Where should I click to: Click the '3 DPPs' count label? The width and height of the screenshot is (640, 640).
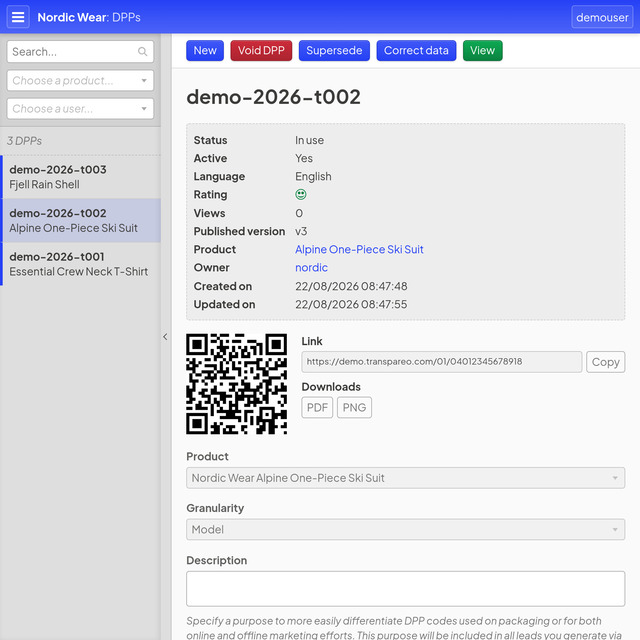tap(24, 141)
